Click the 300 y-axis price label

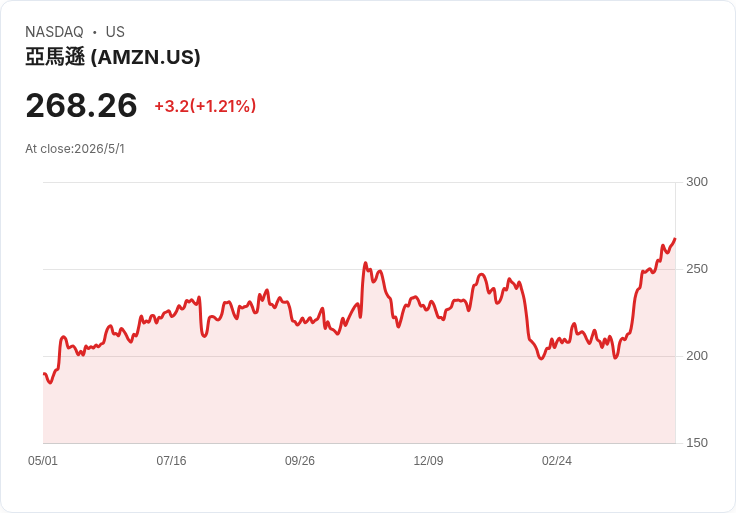tap(697, 182)
